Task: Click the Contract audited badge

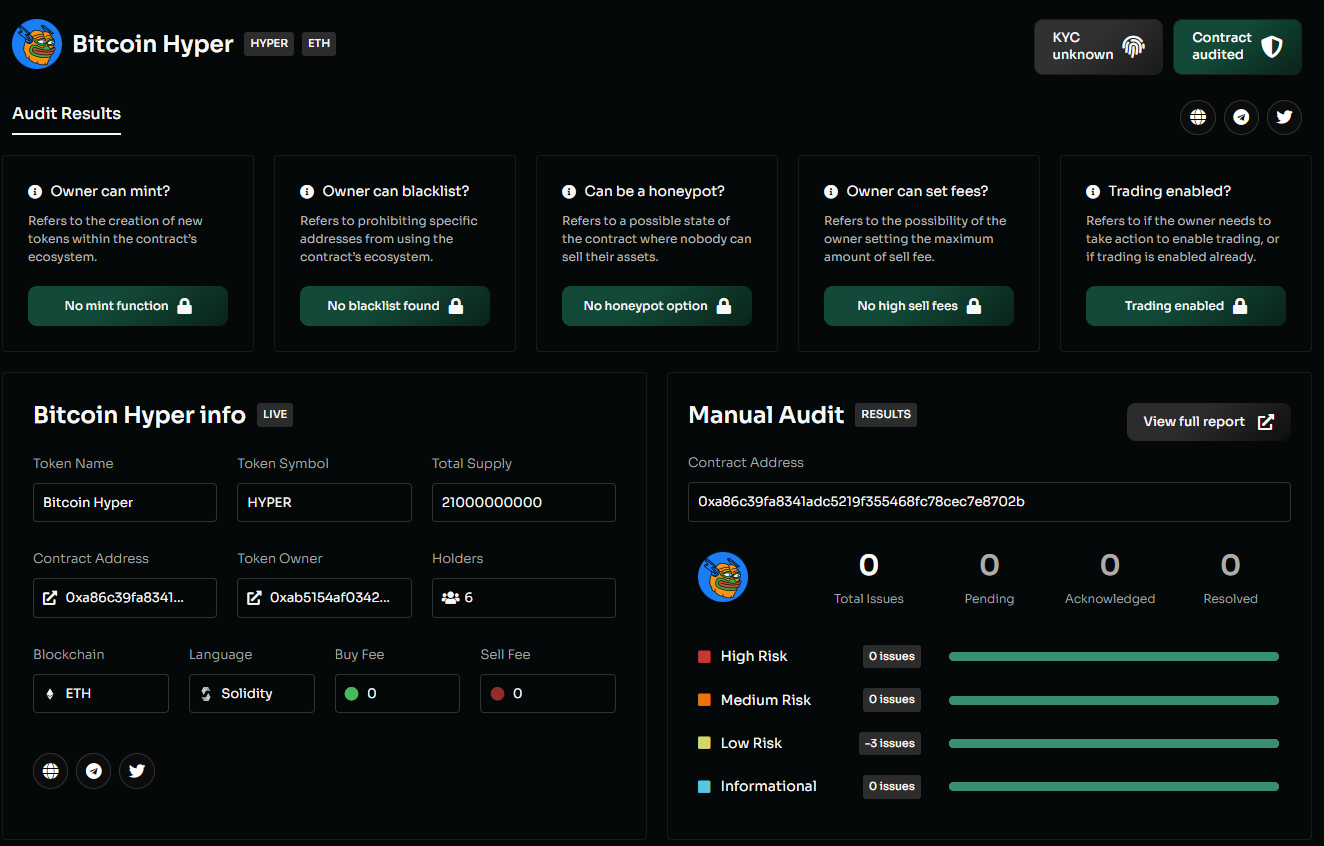Action: tap(1236, 46)
